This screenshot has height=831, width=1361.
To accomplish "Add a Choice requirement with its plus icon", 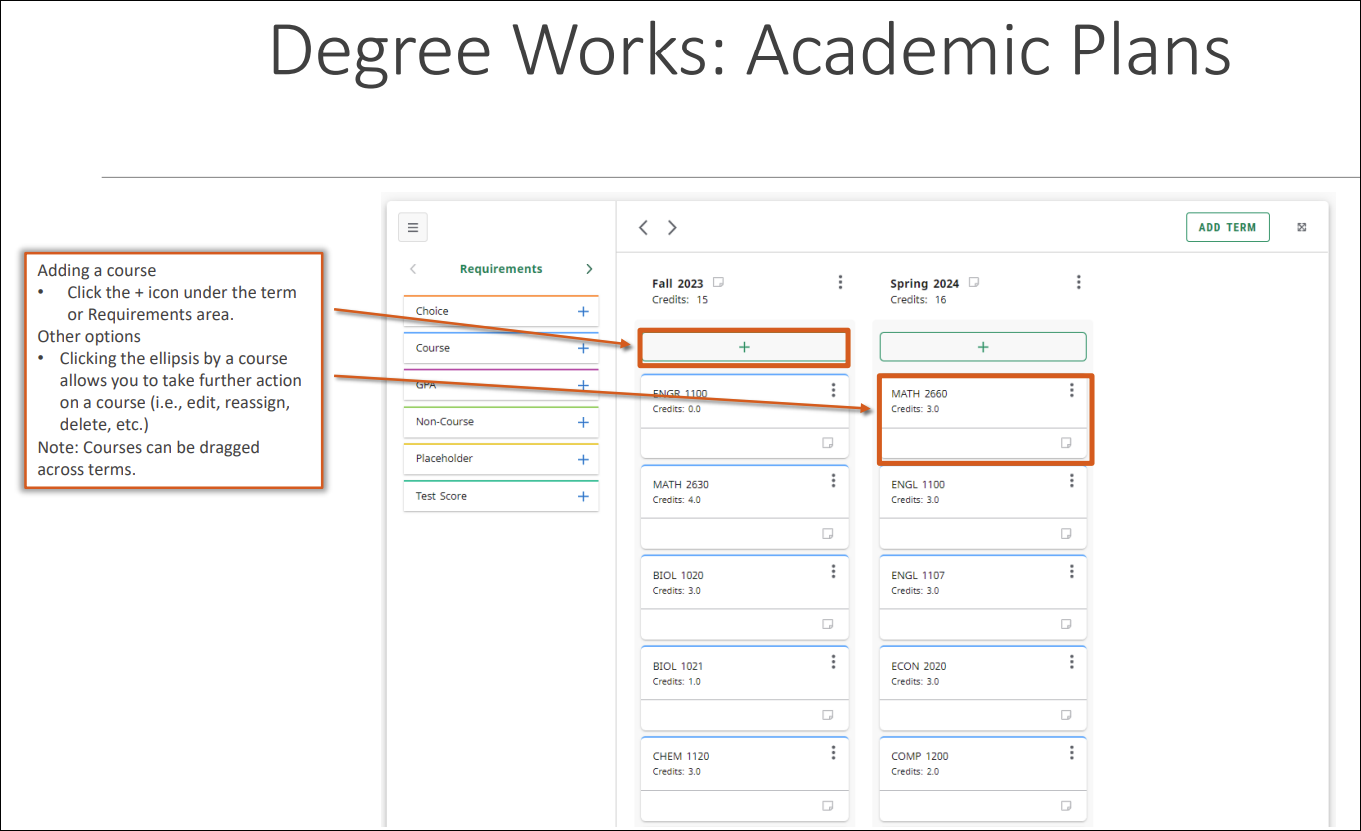I will (583, 311).
